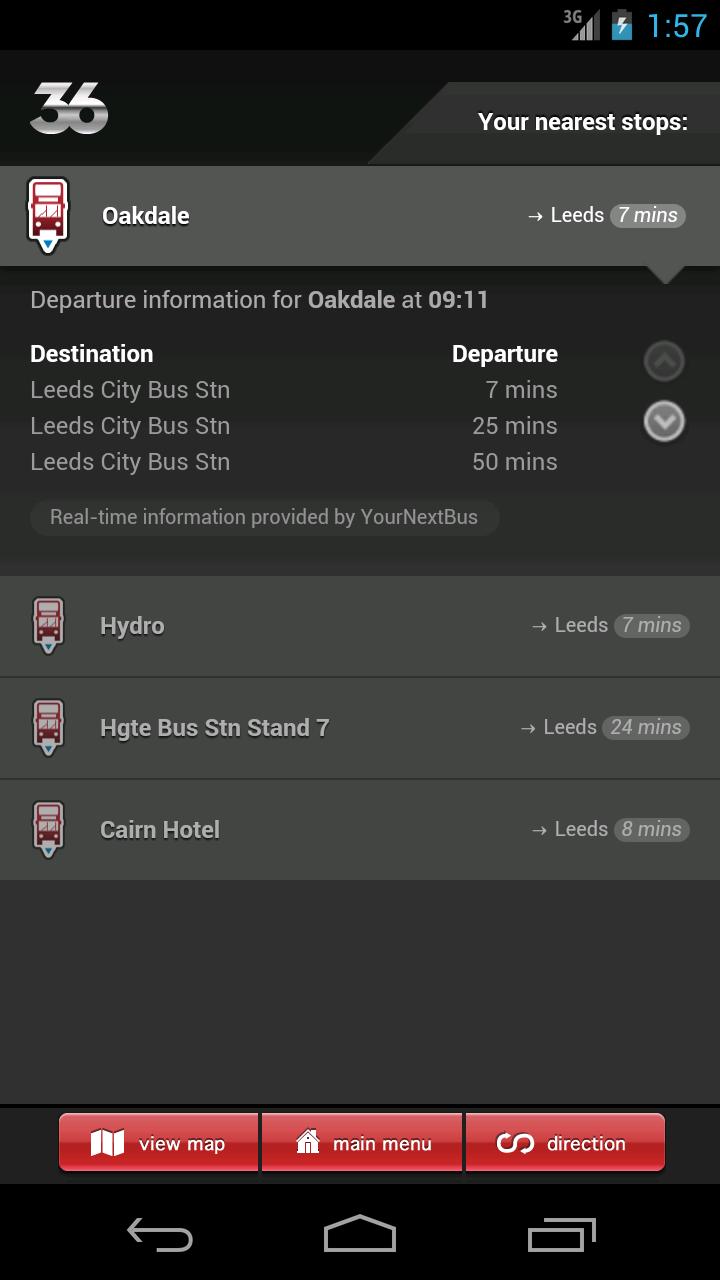The image size is (720, 1280).
Task: Go to main menu button
Action: point(362,1143)
